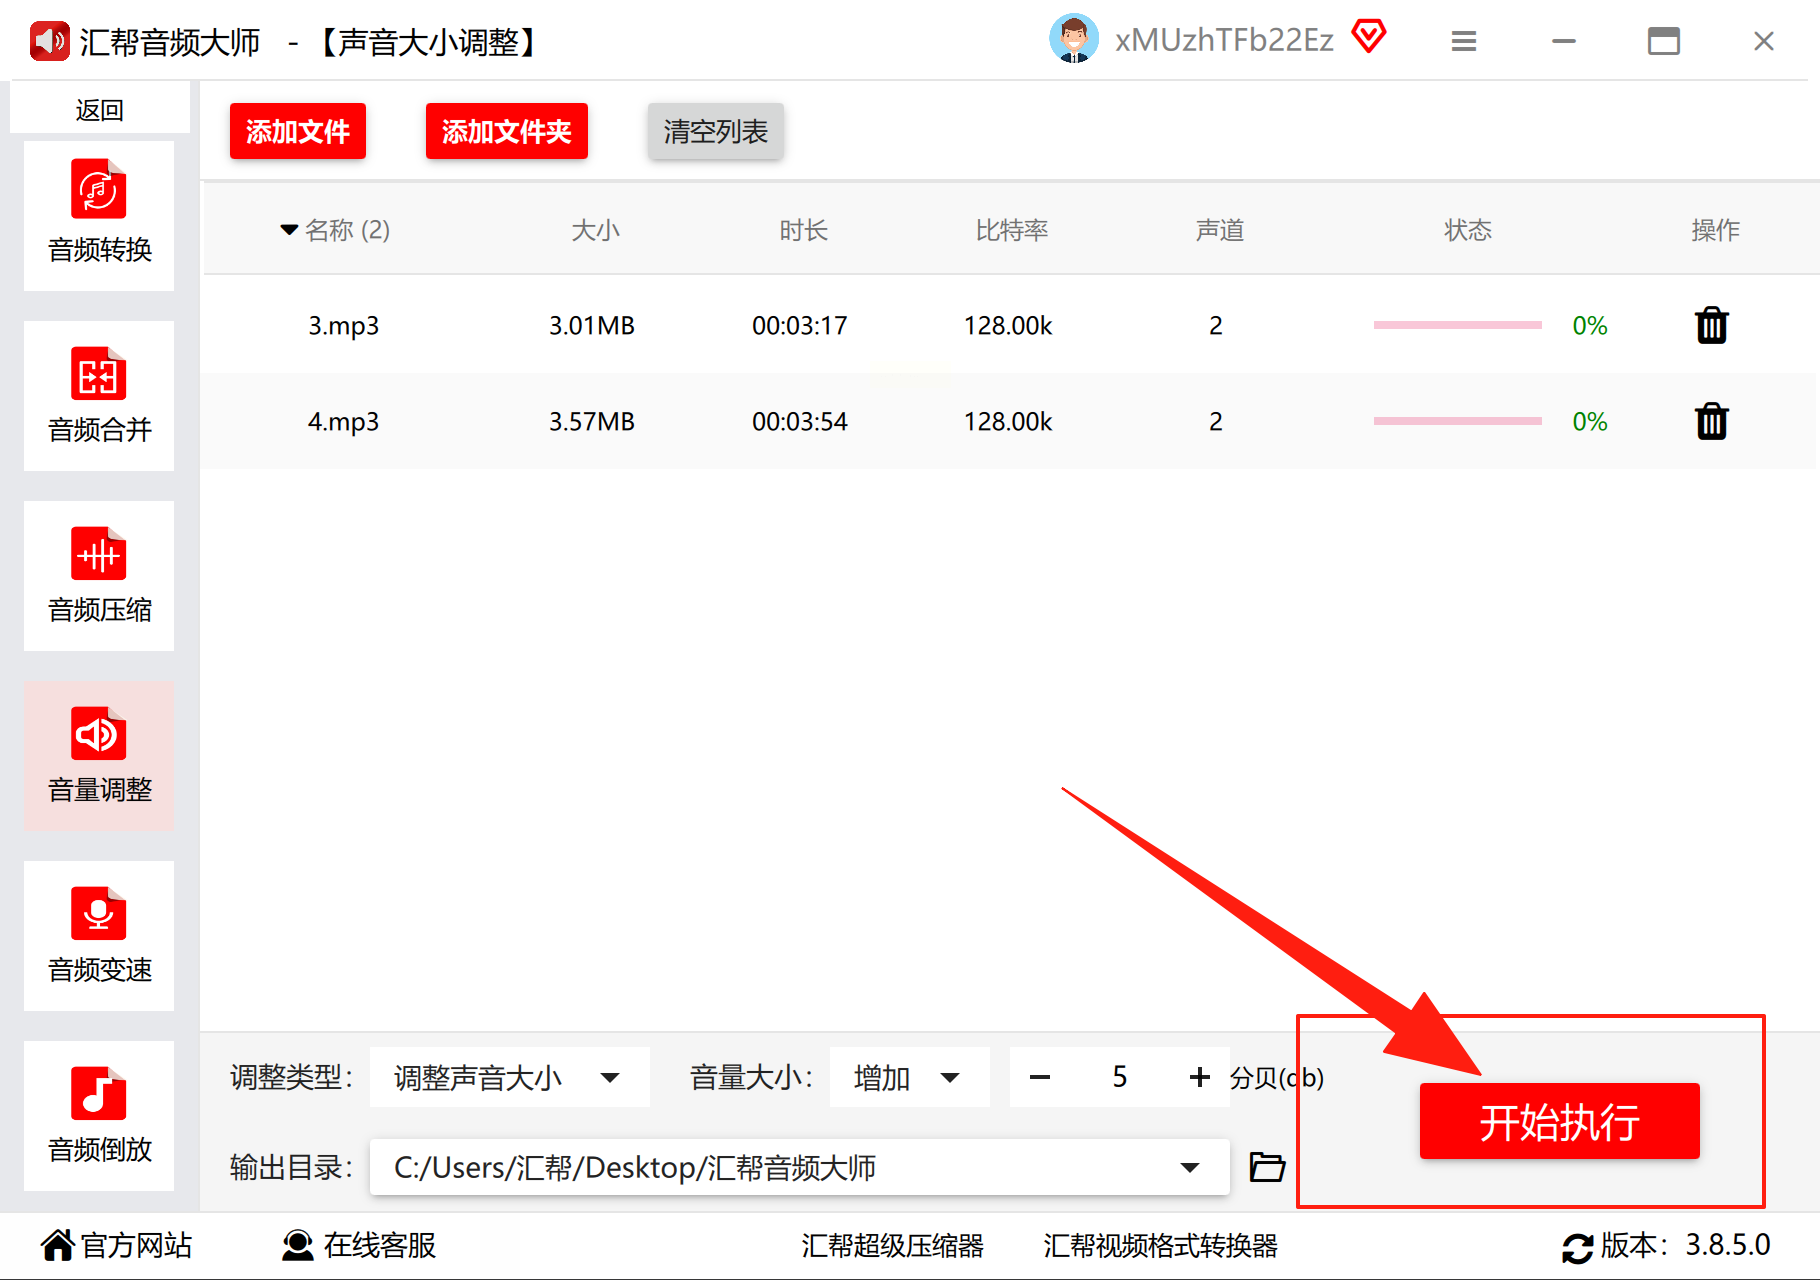Delete 4.mp3 with its trash icon
This screenshot has width=1820, height=1280.
click(x=1712, y=421)
